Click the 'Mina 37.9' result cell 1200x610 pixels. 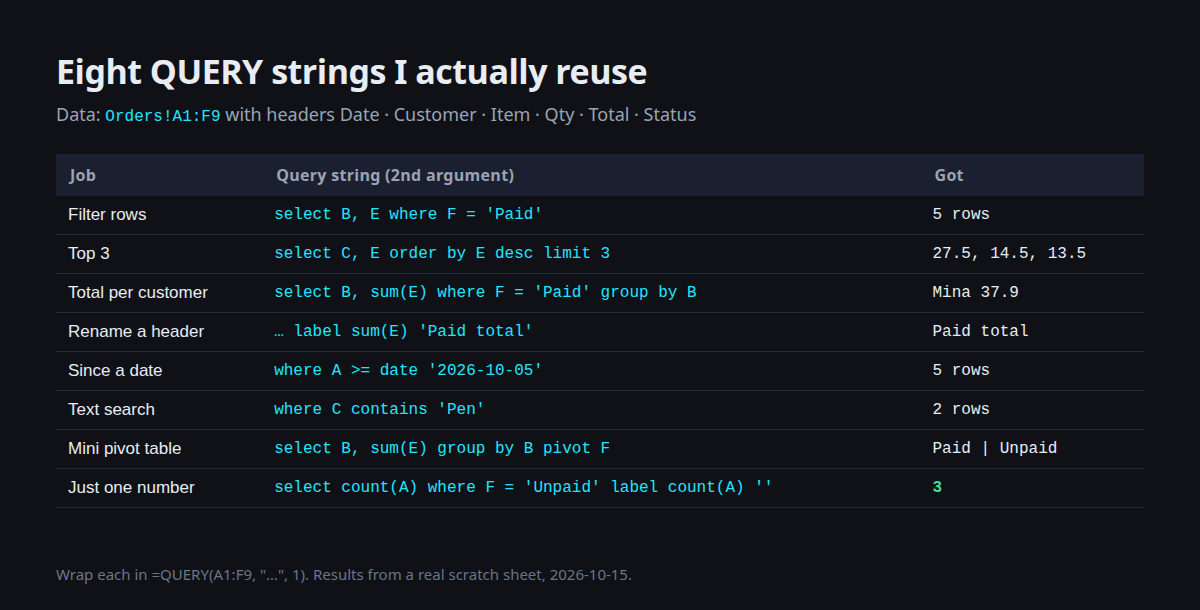pyautogui.click(x=975, y=292)
